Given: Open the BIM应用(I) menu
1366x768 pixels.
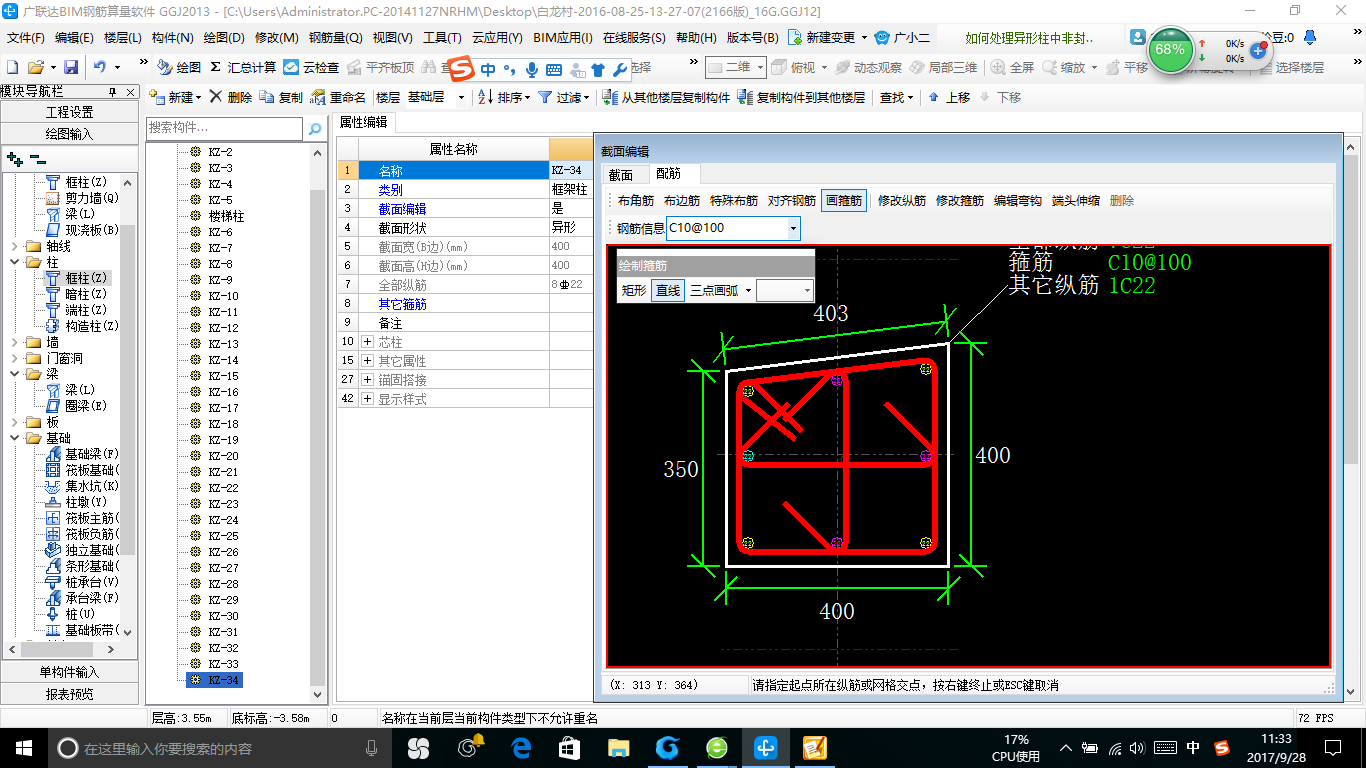Looking at the screenshot, I should [563, 37].
